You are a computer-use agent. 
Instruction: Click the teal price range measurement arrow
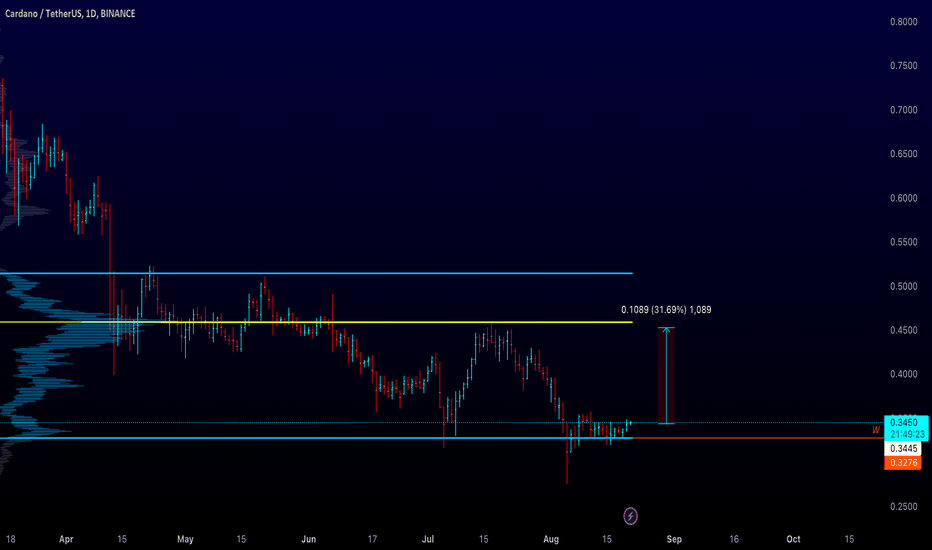click(666, 376)
